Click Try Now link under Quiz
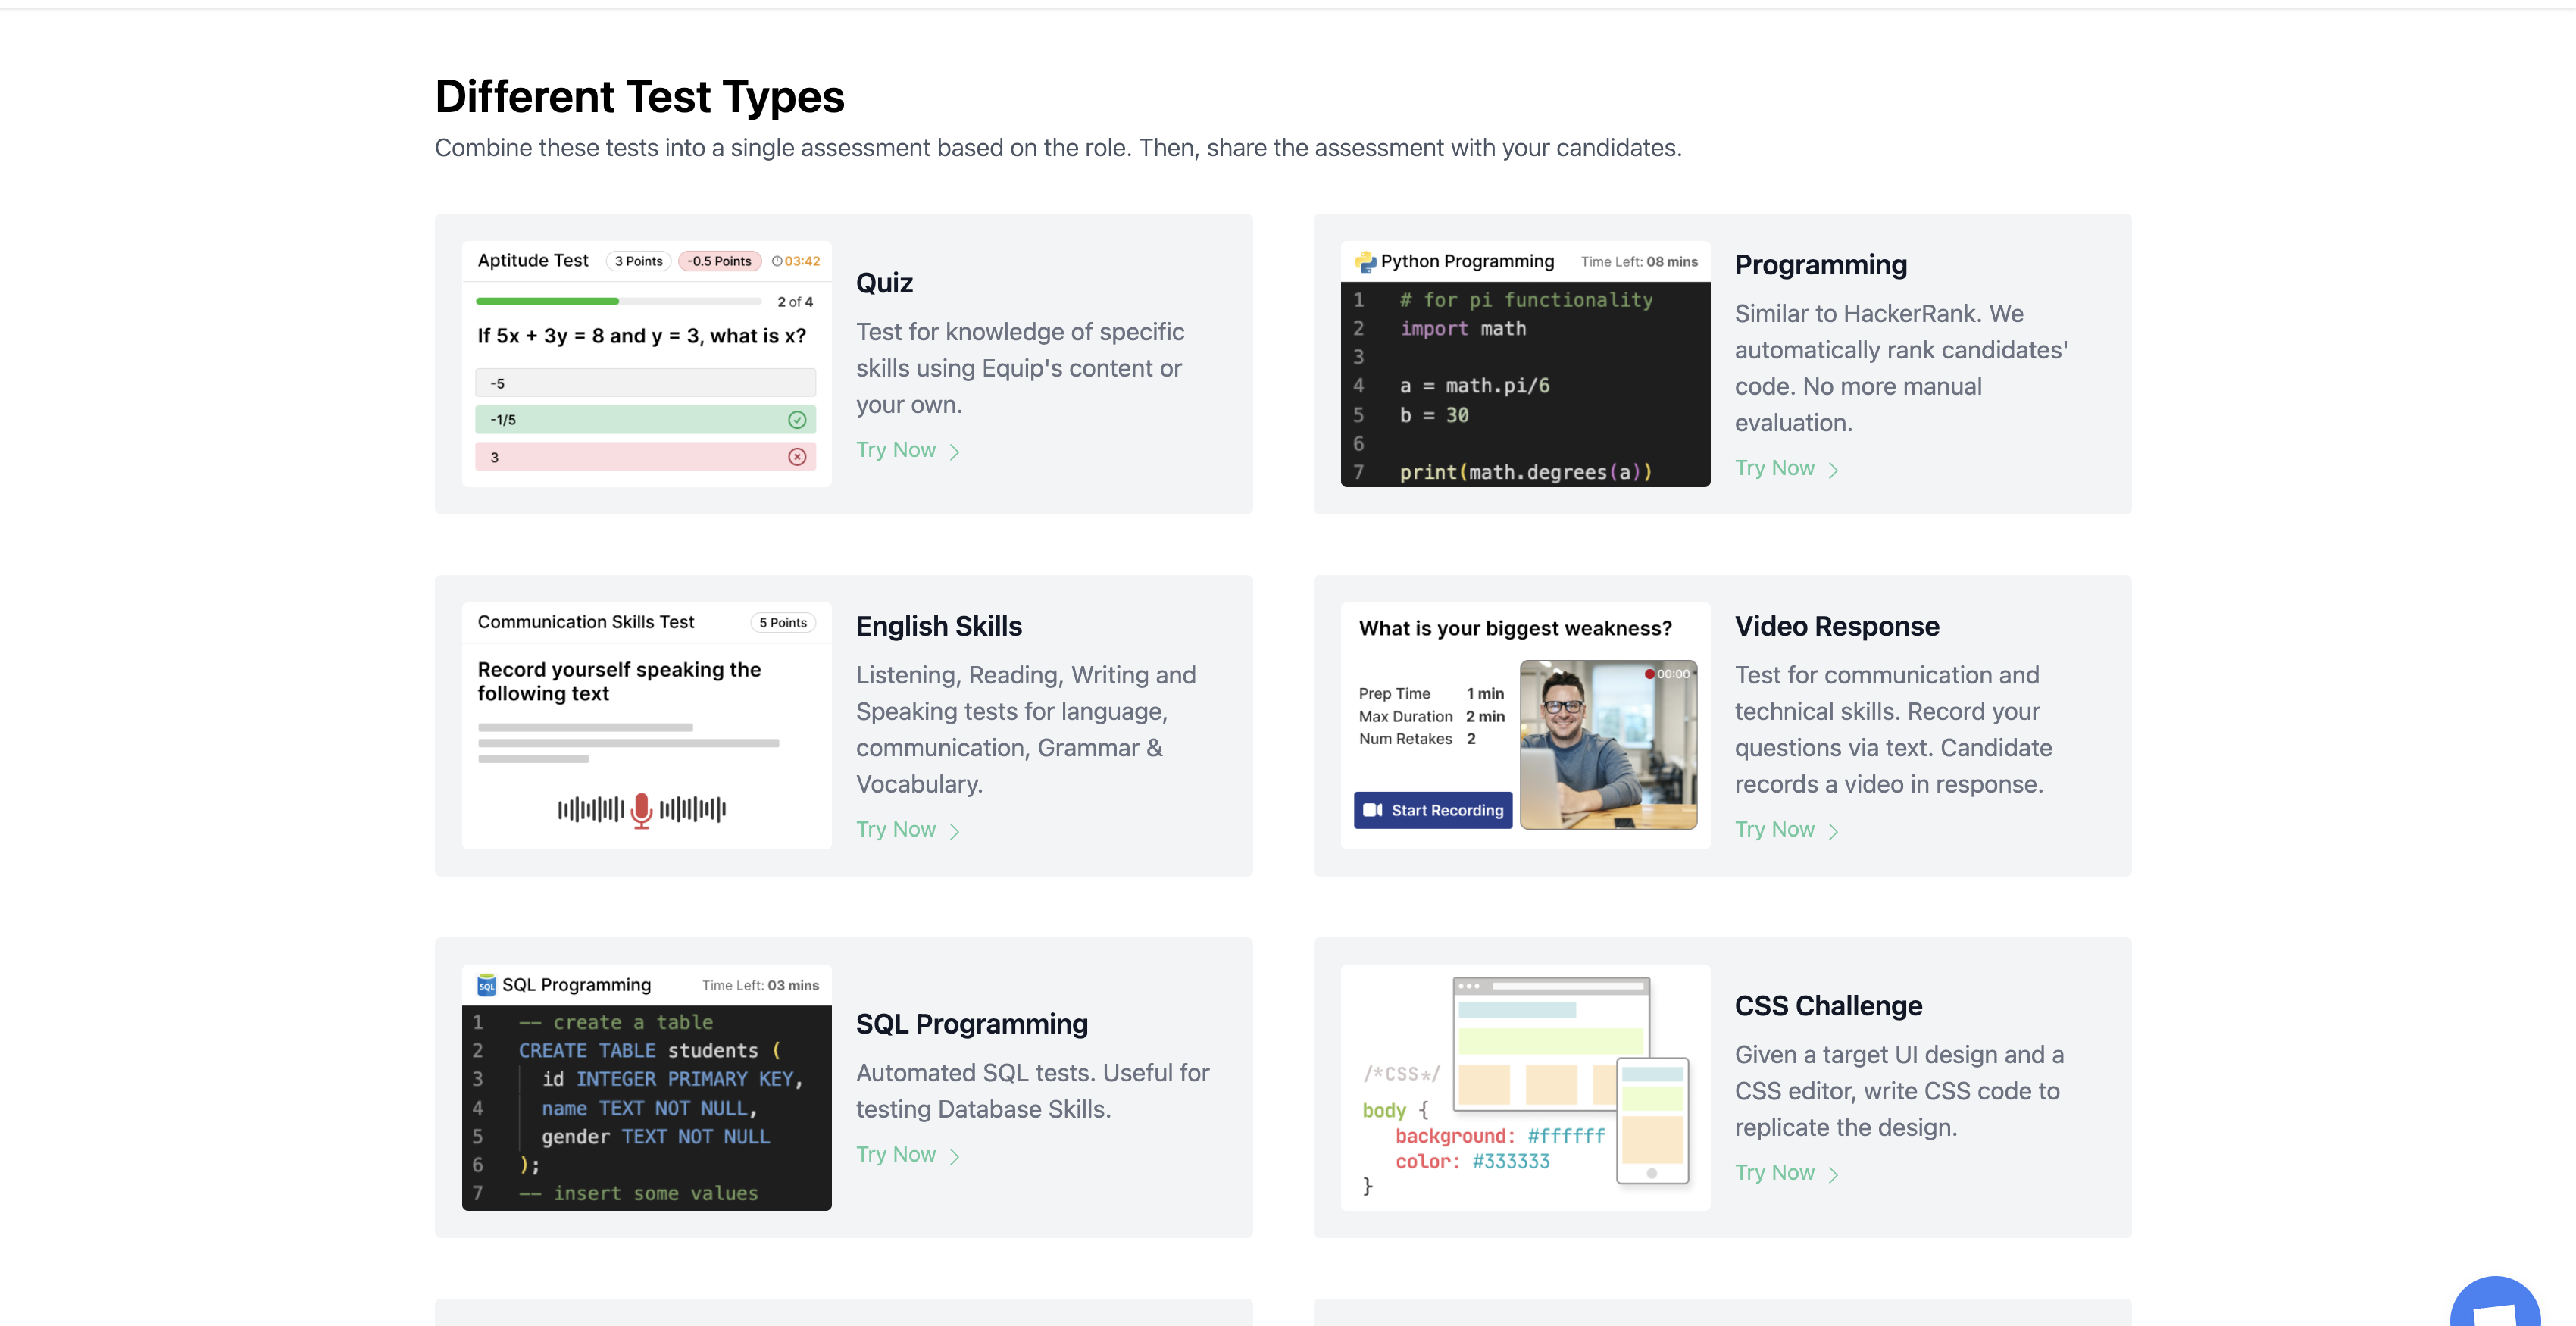The image size is (2576, 1326). point(907,450)
